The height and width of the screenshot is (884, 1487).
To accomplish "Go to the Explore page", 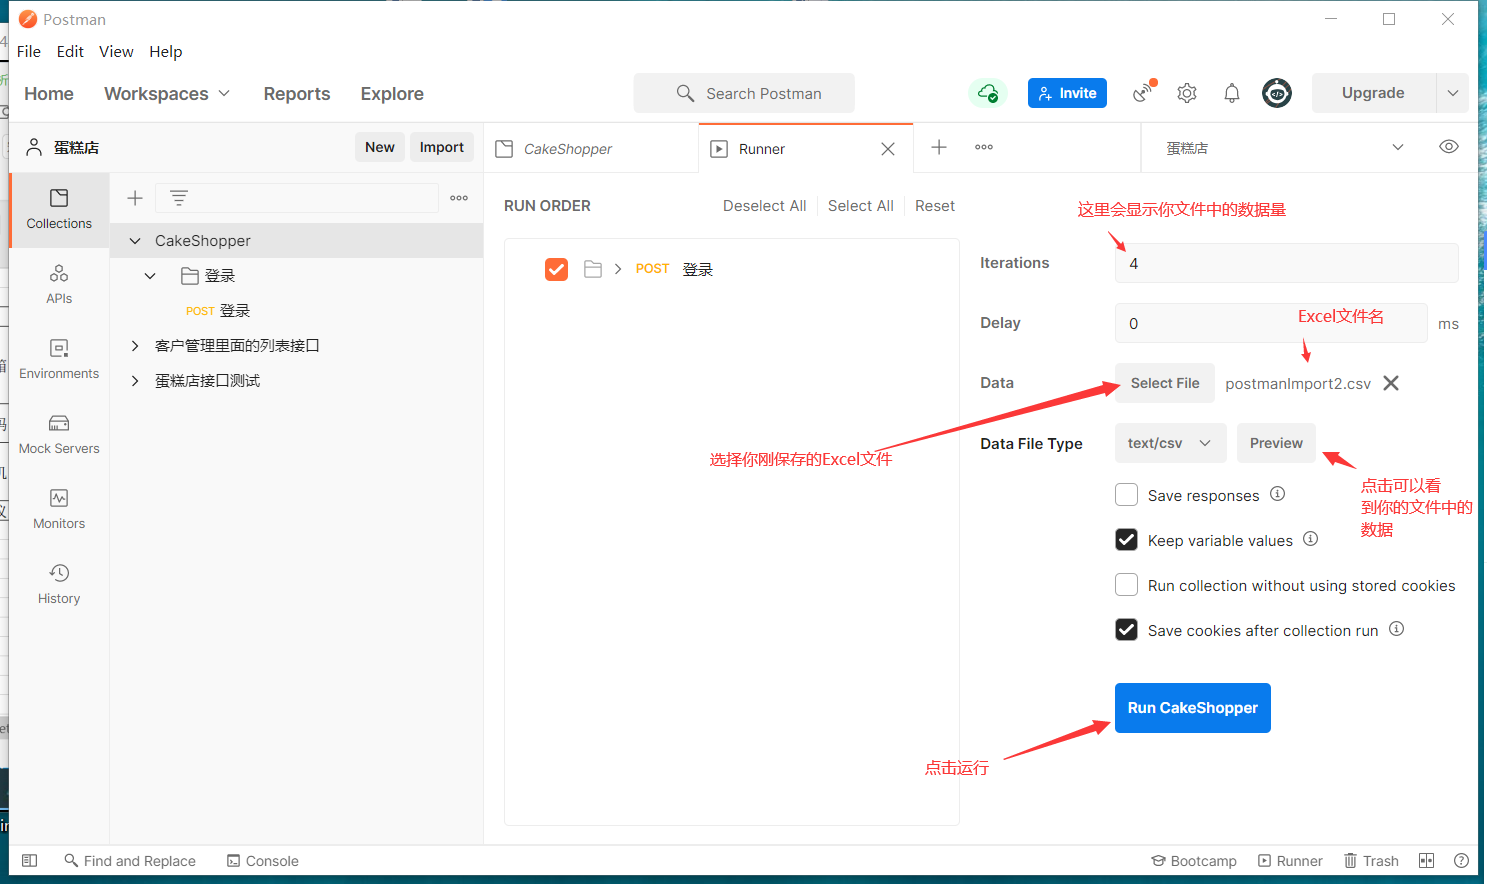I will tap(392, 93).
